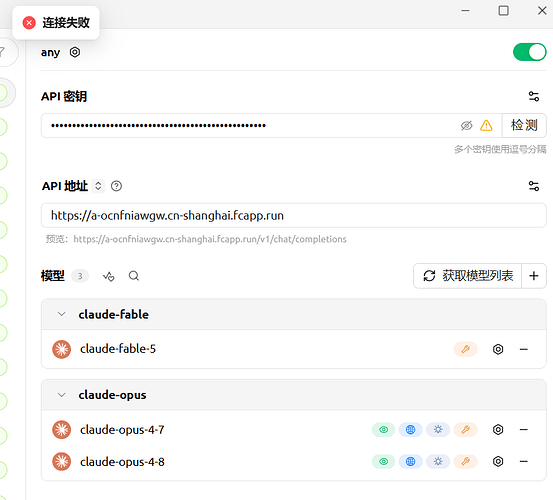Toggle API address format selector arrows

coord(98,186)
